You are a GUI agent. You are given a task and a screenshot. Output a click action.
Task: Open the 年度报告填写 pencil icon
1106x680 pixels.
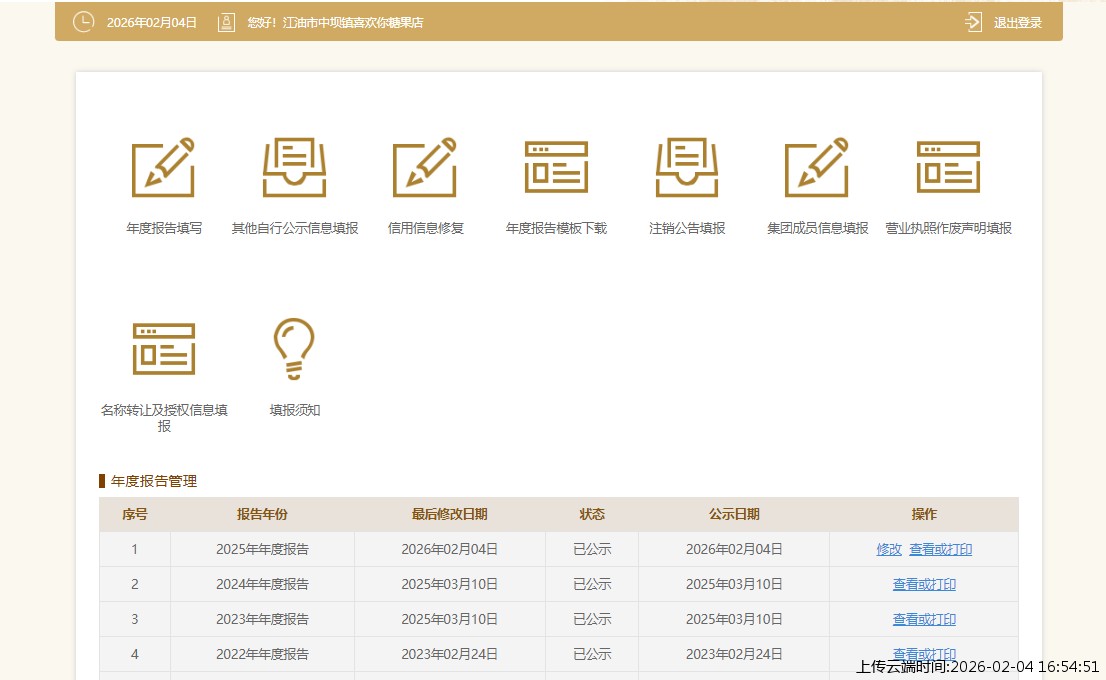(163, 168)
